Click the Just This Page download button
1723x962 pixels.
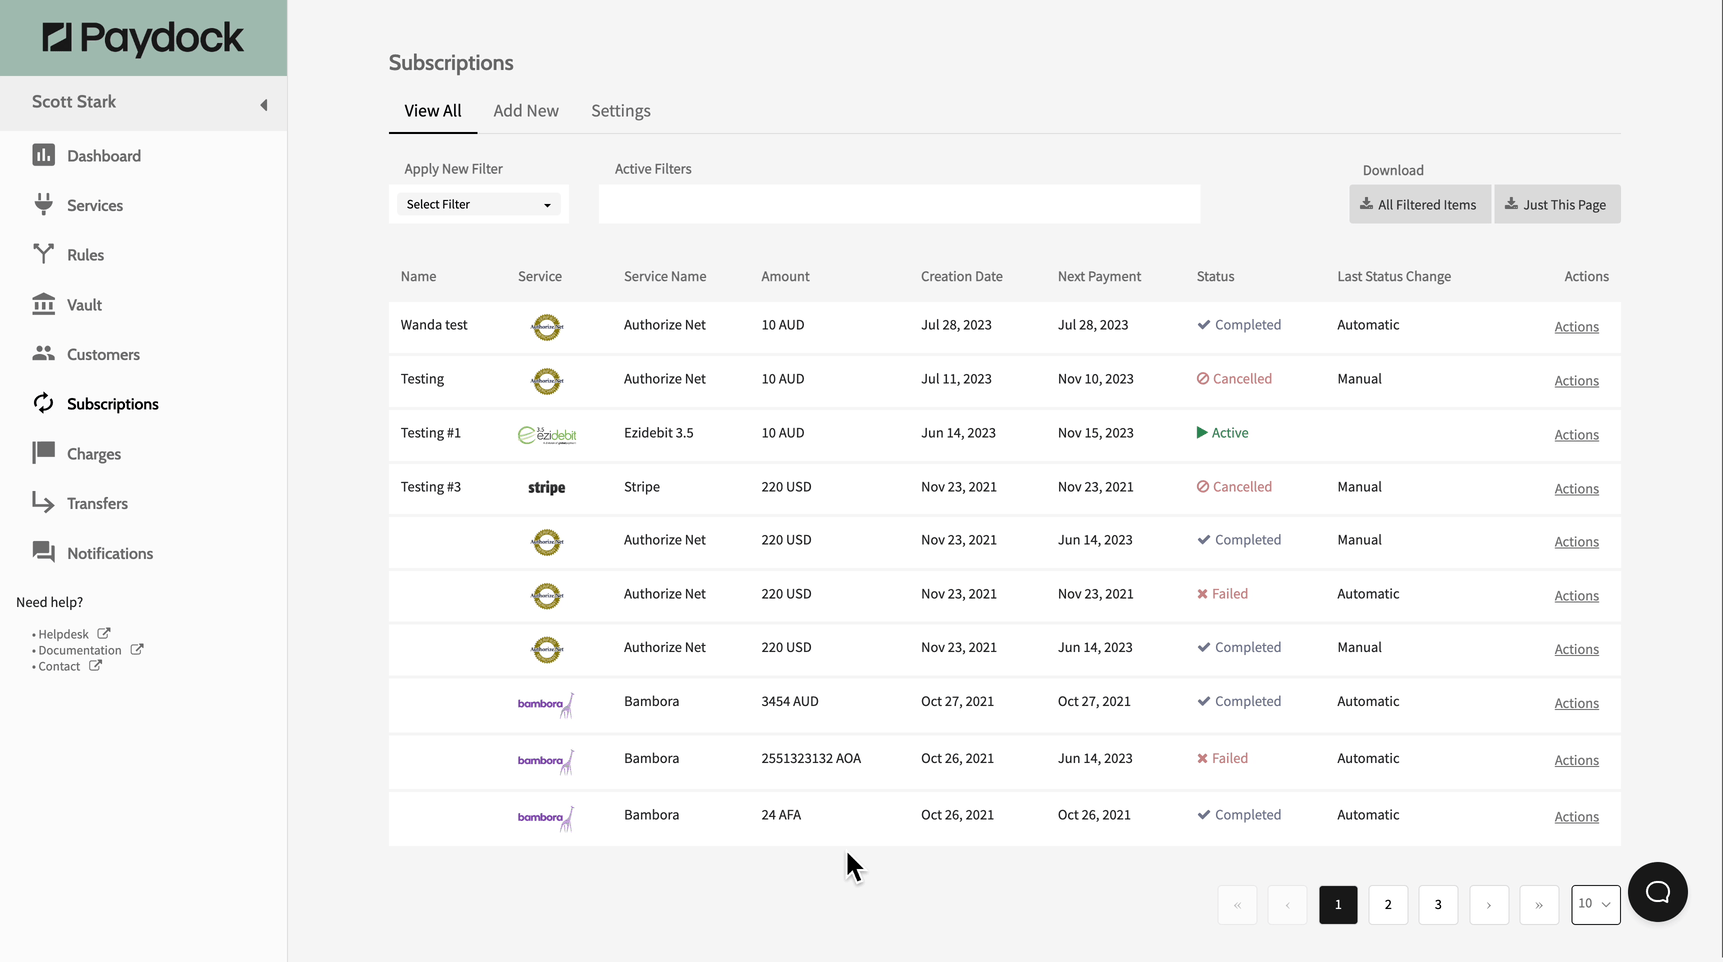coord(1556,205)
